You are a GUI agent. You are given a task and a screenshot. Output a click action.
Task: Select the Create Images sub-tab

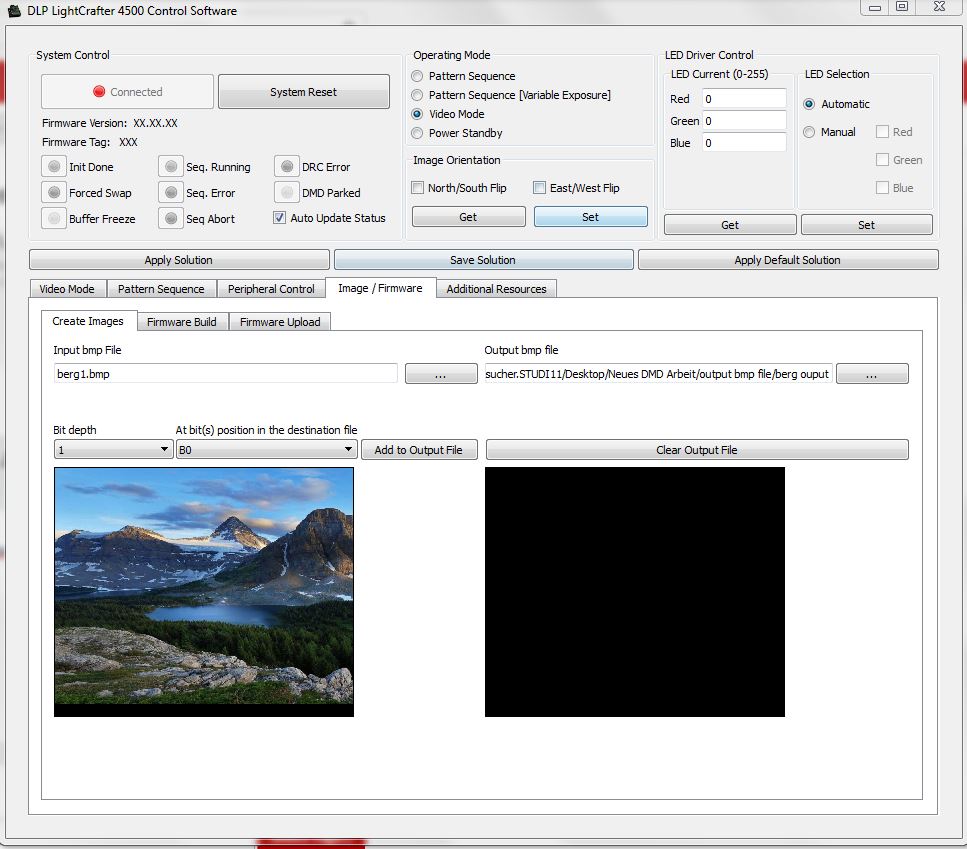pyautogui.click(x=88, y=321)
